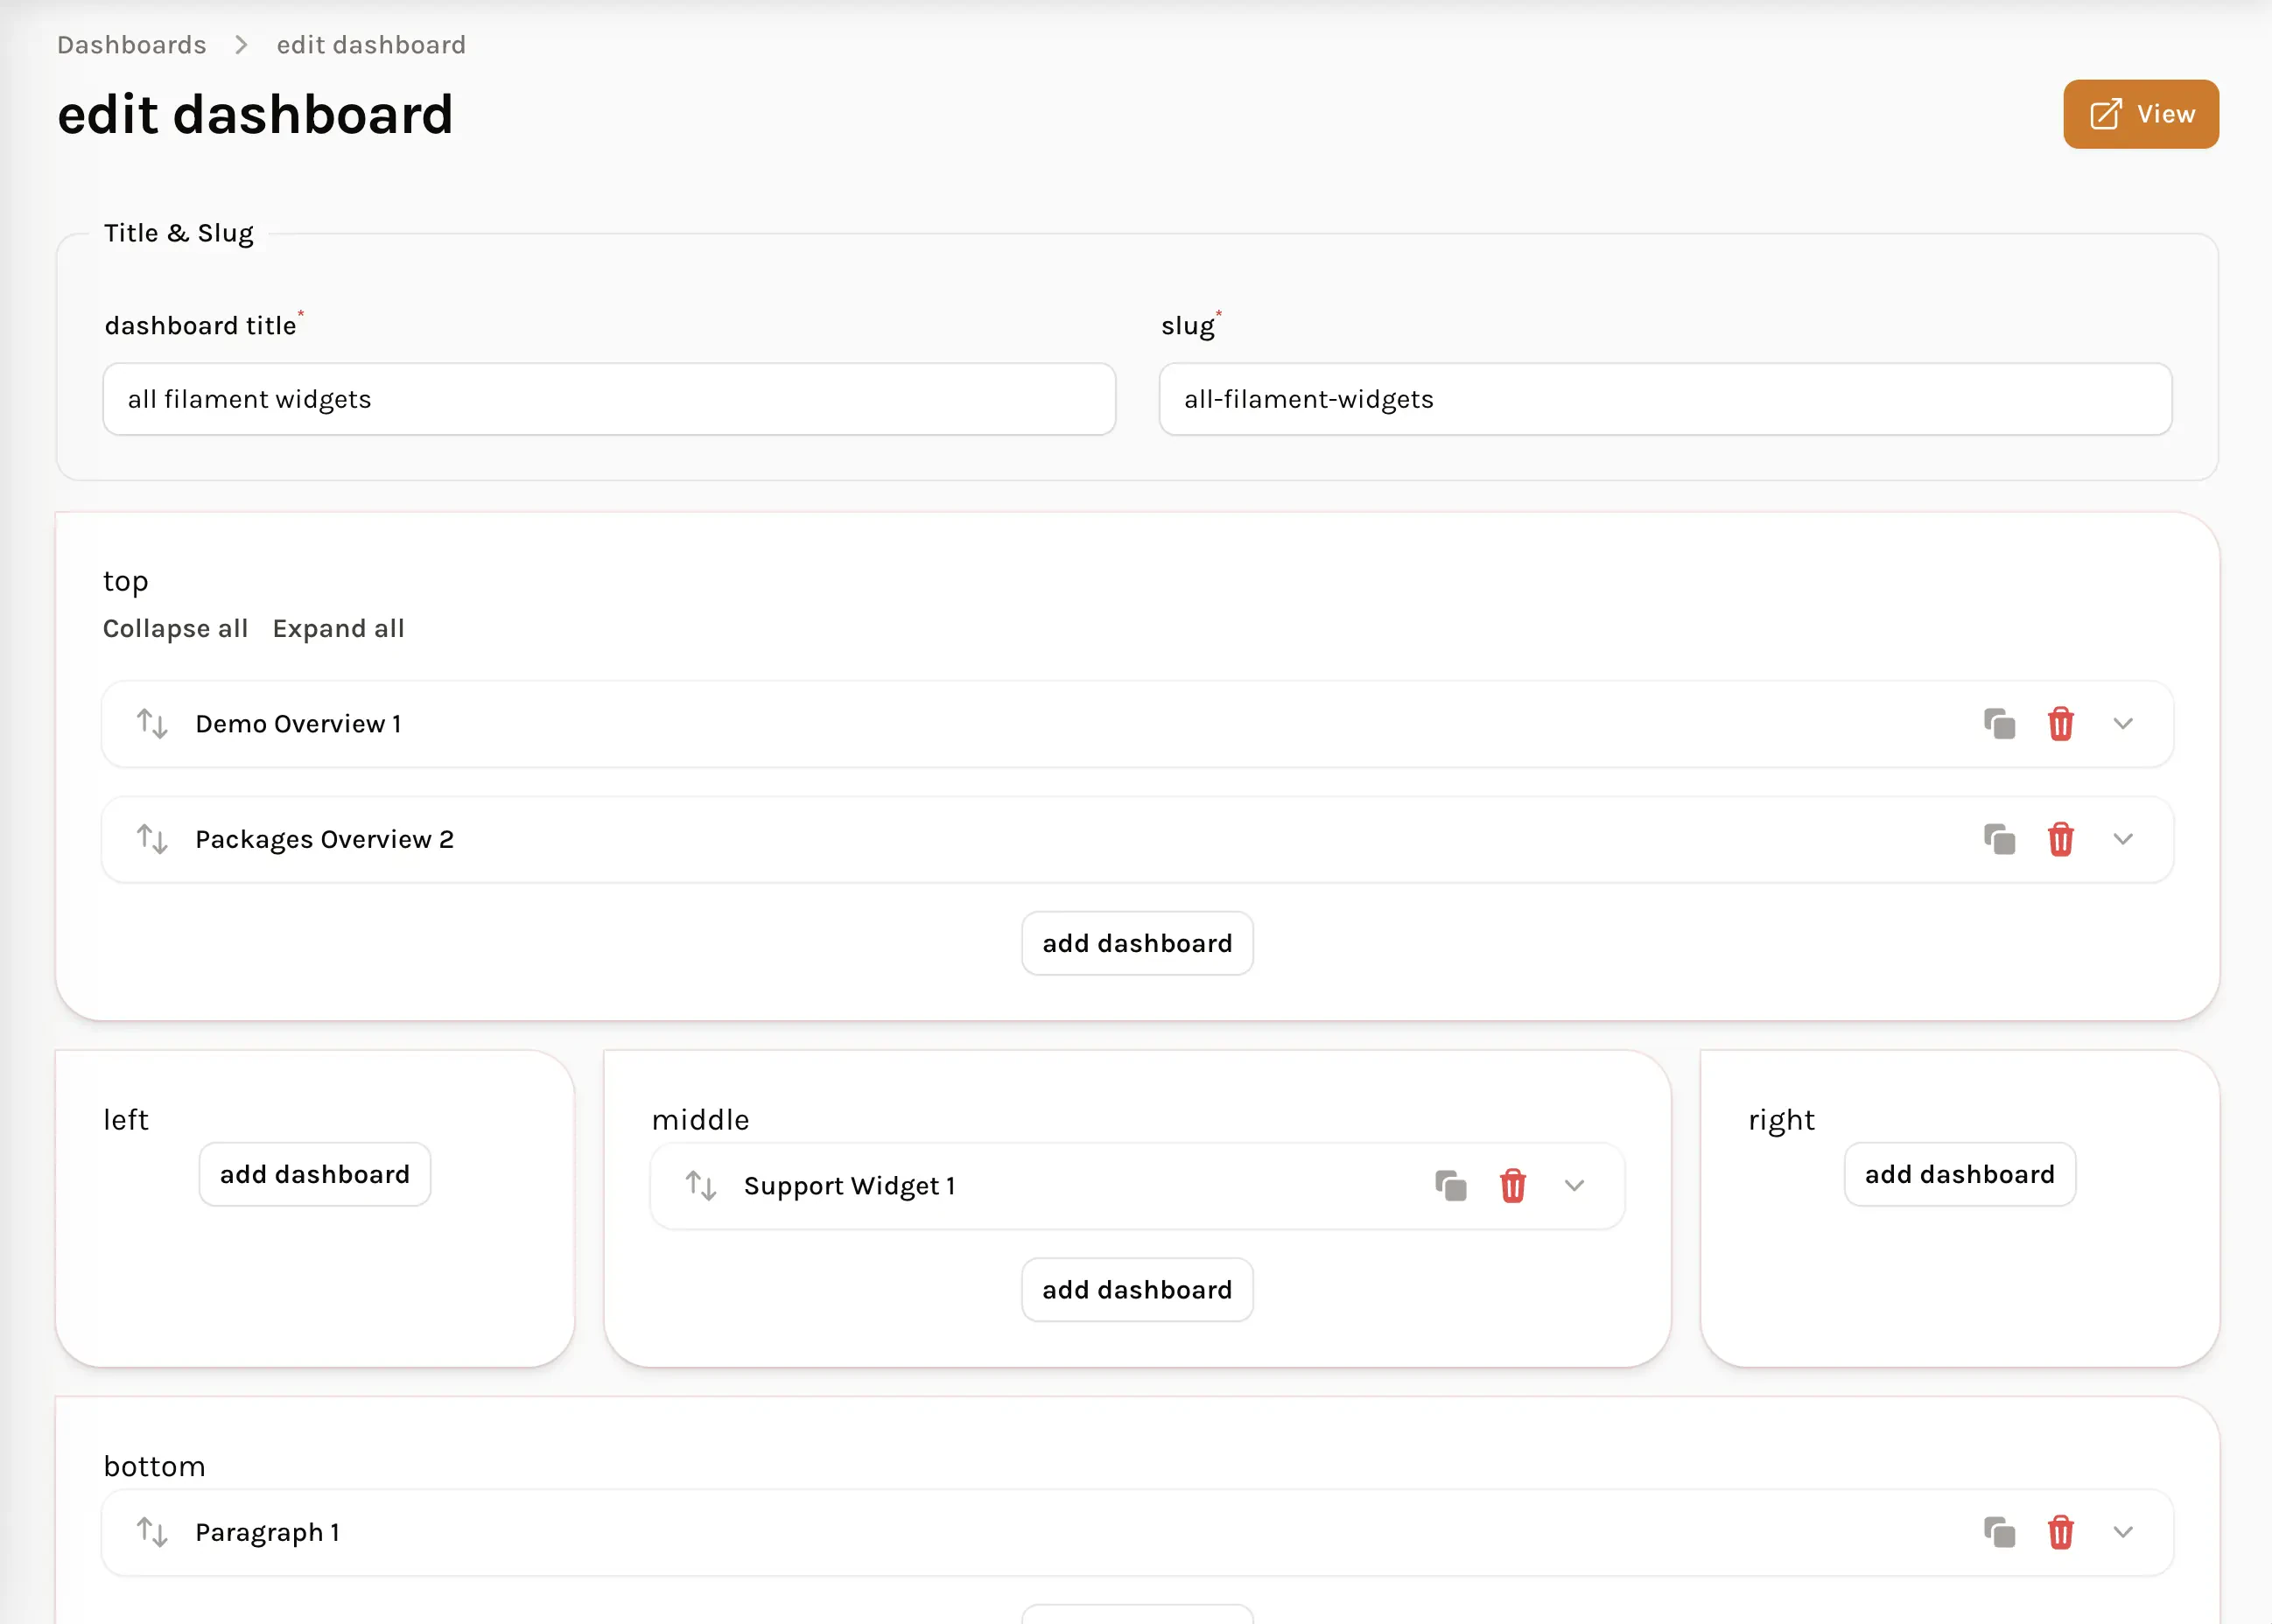Delete the Support Widget 1 block
The width and height of the screenshot is (2272, 1624).
[x=1512, y=1186]
